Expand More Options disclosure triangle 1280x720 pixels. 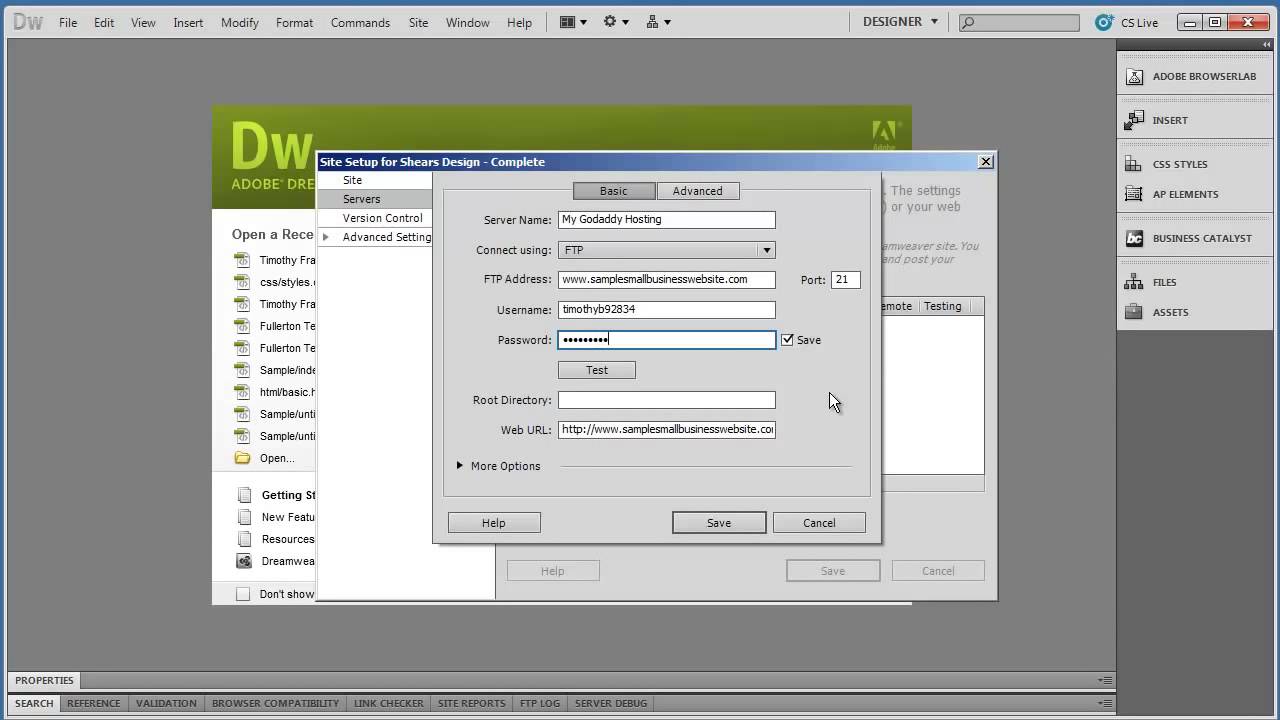coord(460,466)
